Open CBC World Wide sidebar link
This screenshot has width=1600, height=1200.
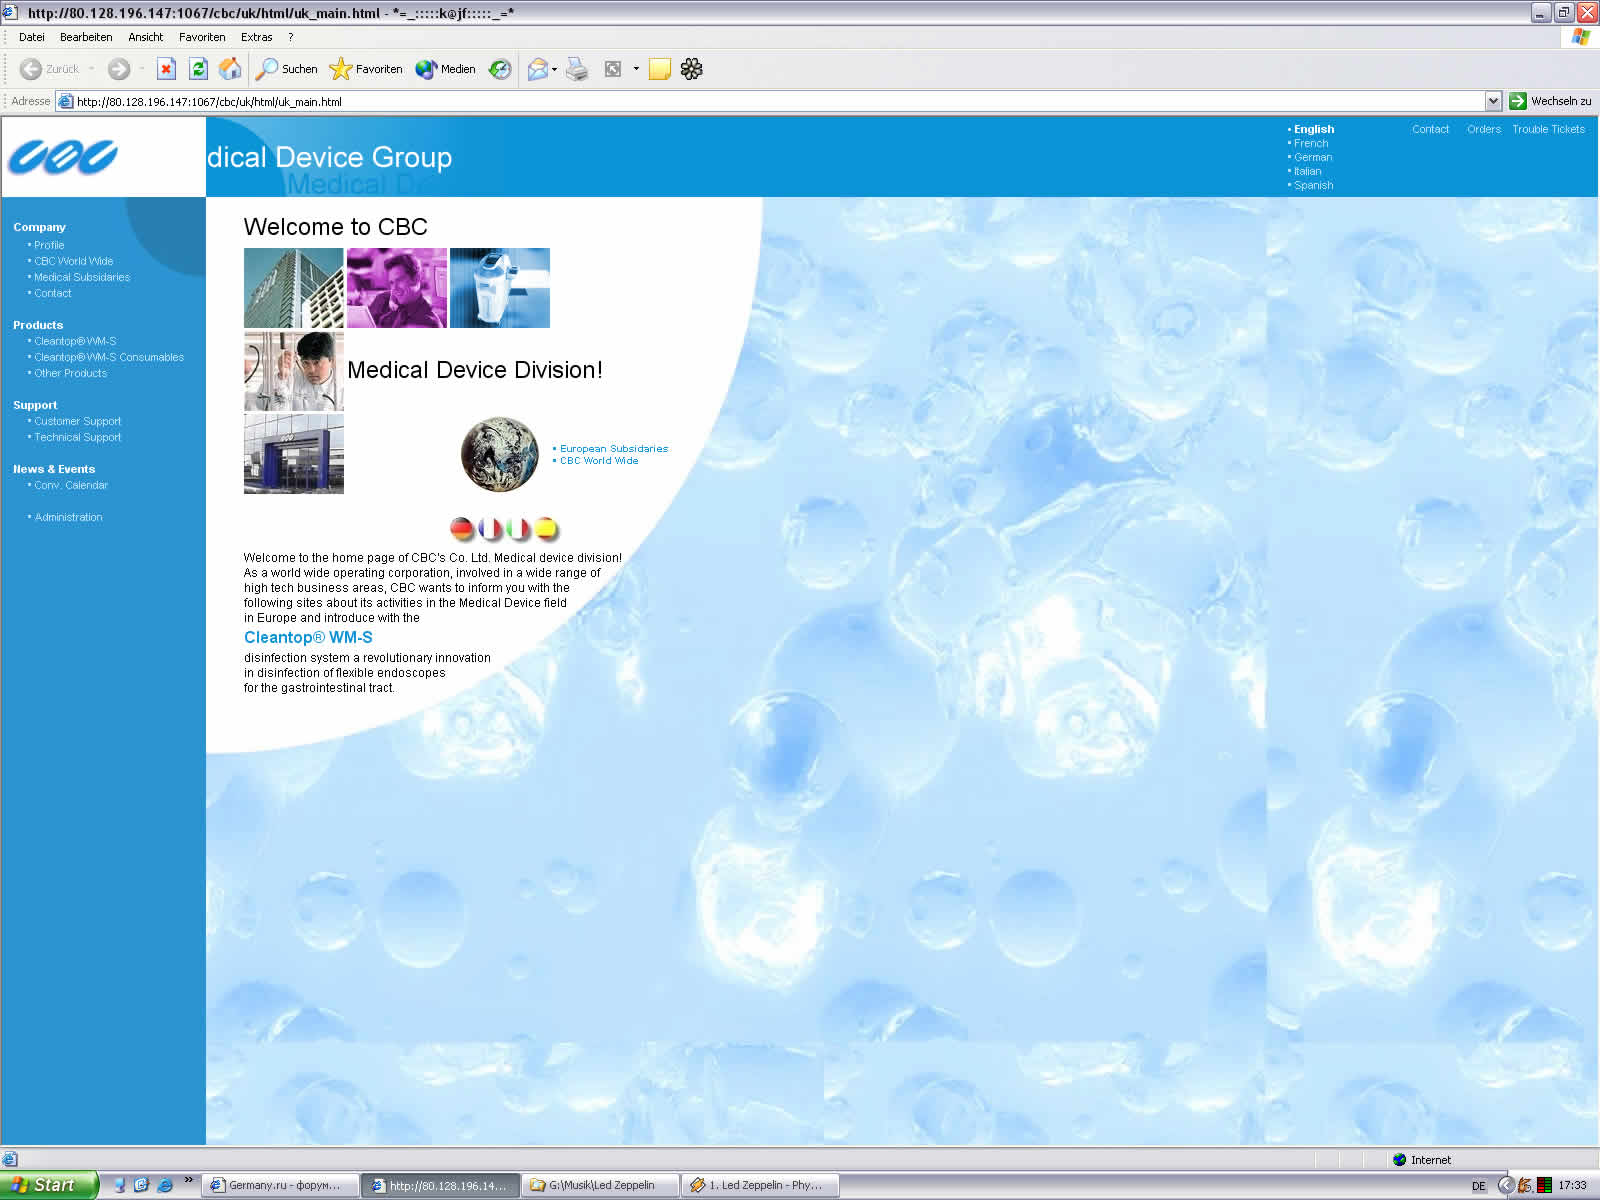[x=74, y=261]
